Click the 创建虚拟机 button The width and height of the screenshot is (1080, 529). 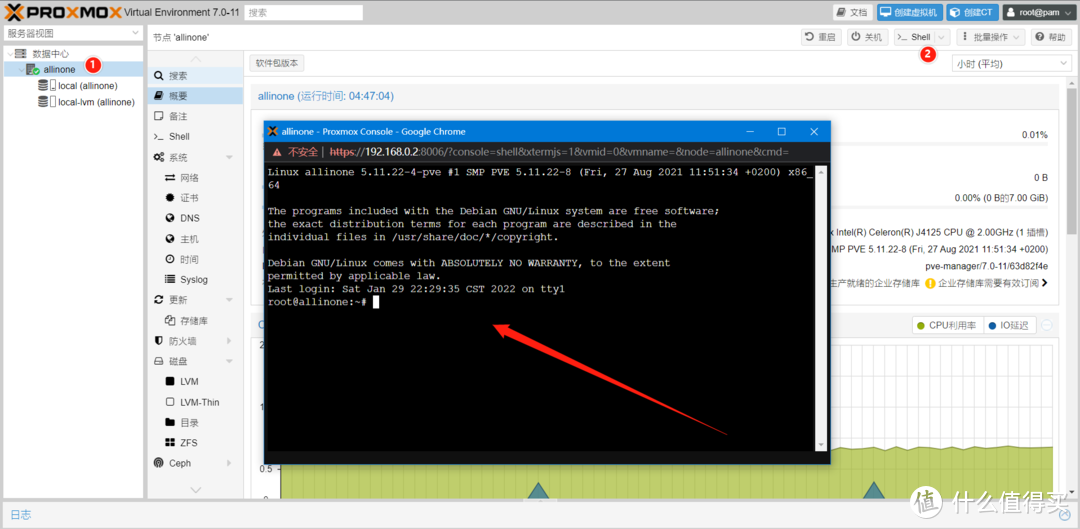(910, 12)
